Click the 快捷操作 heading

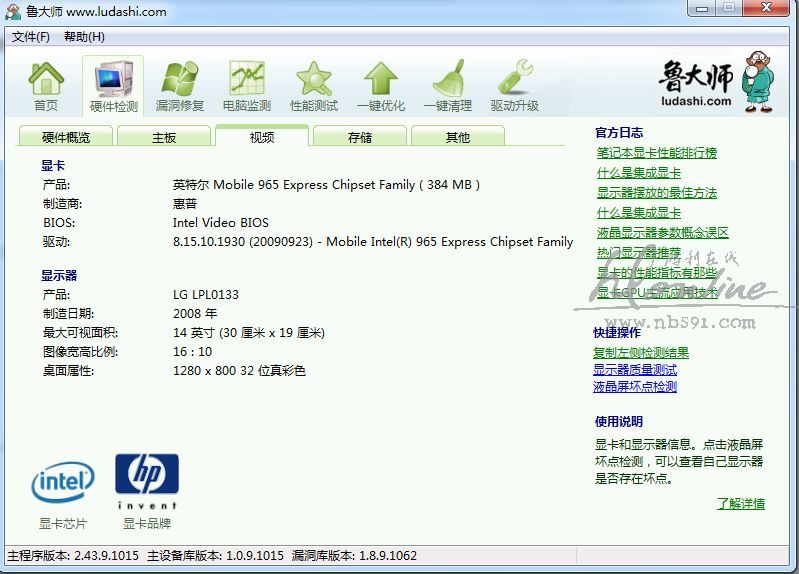[x=617, y=332]
